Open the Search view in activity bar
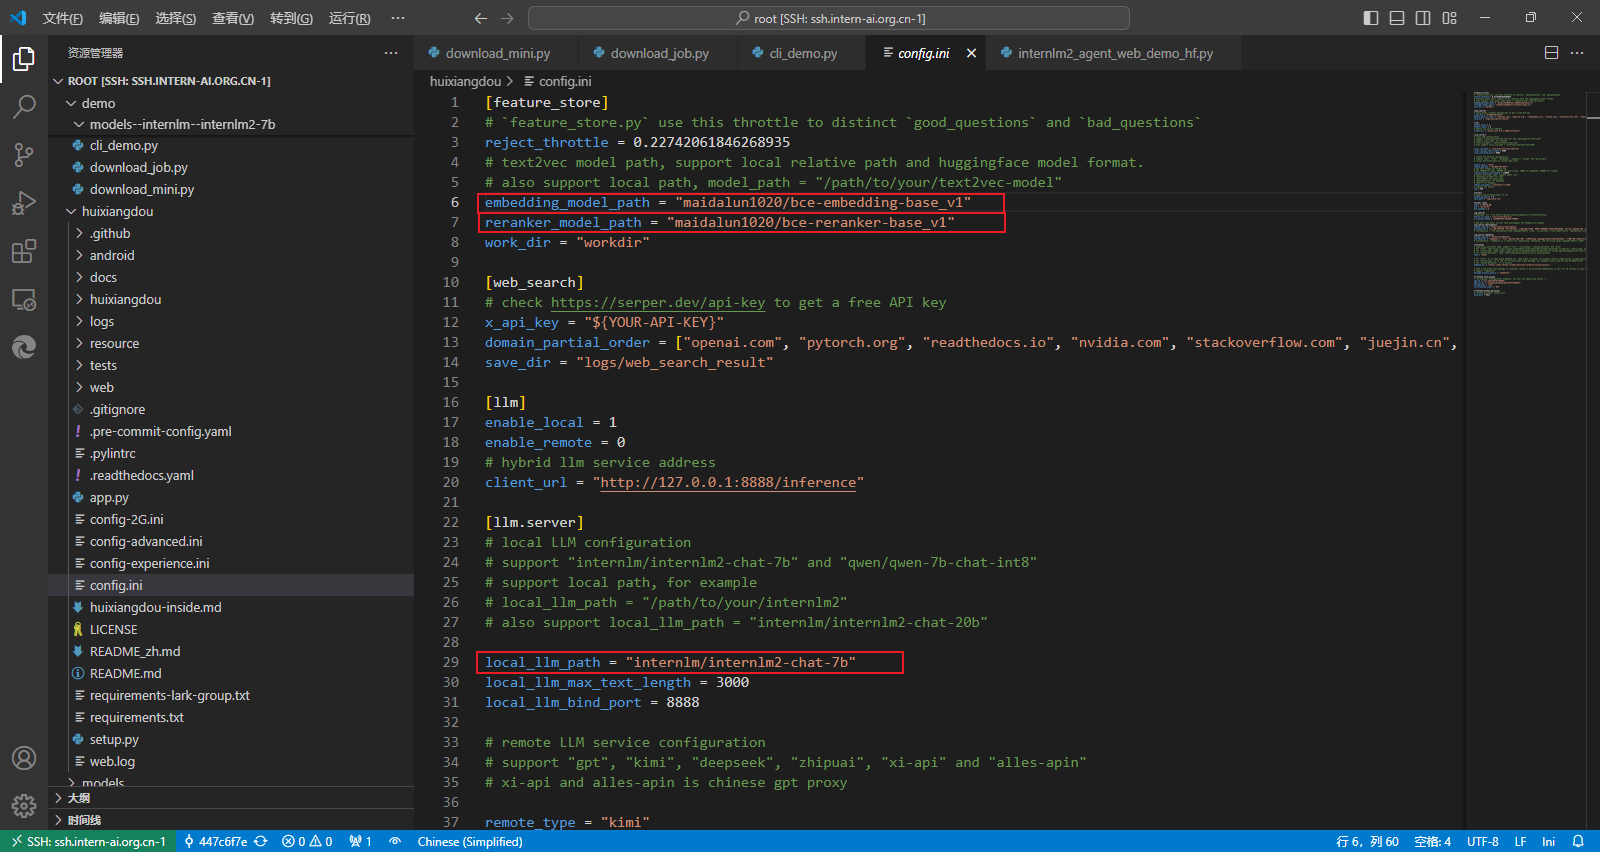 coord(24,106)
